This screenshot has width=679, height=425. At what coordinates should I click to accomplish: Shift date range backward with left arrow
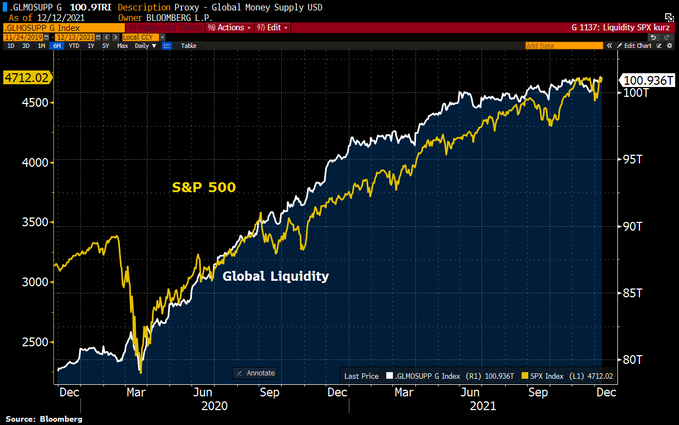point(107,37)
